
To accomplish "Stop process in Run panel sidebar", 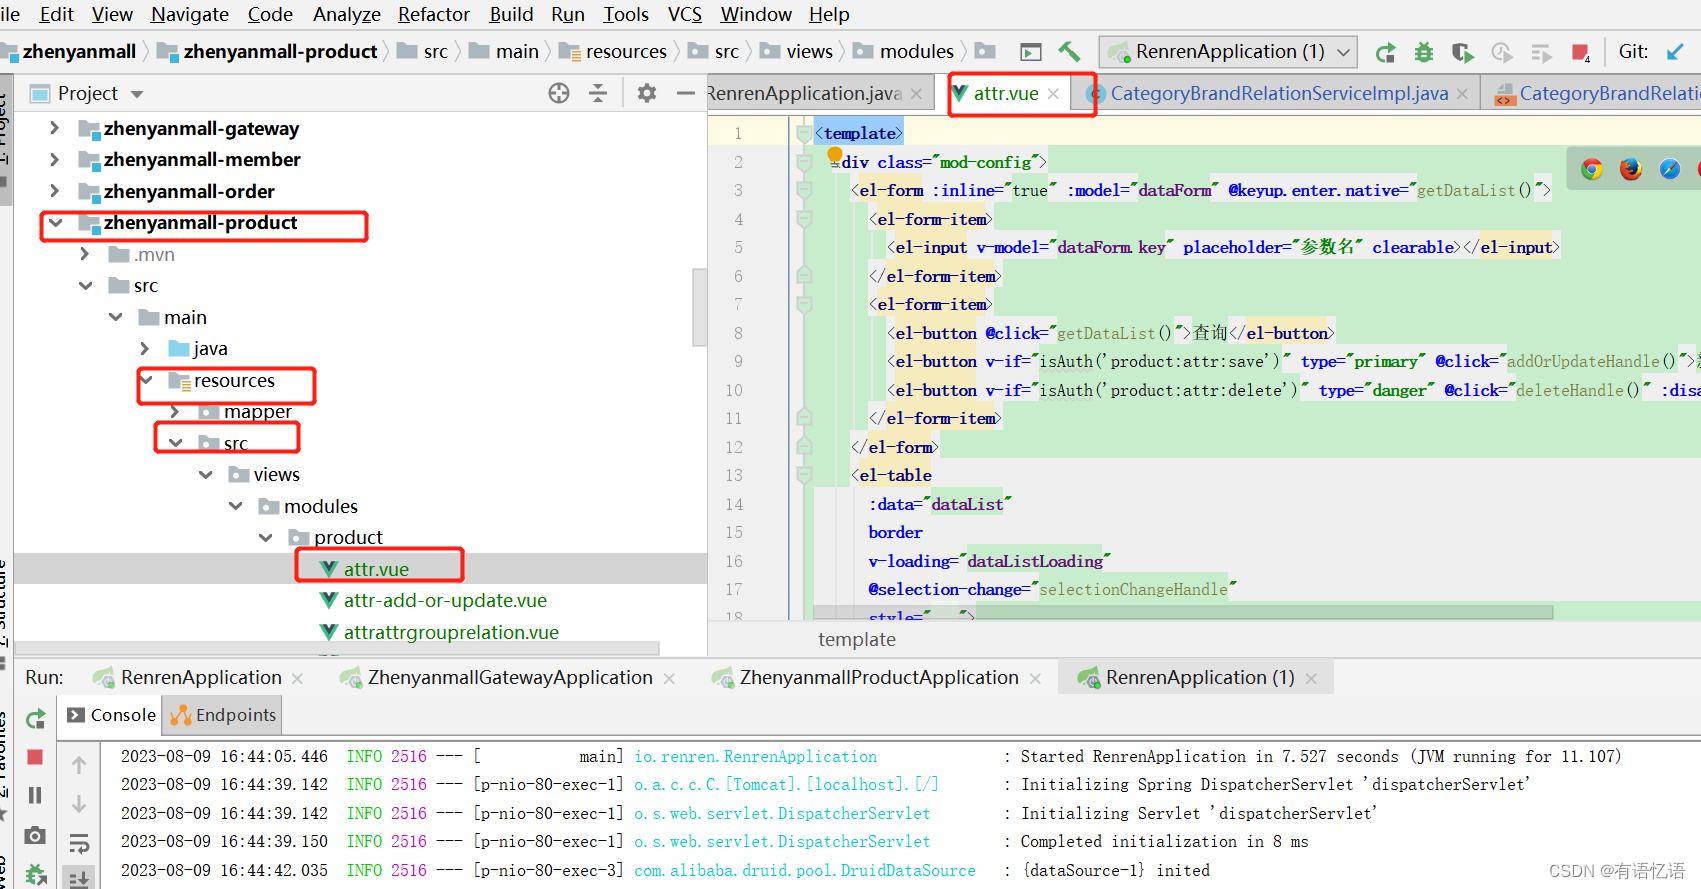I will tap(35, 757).
